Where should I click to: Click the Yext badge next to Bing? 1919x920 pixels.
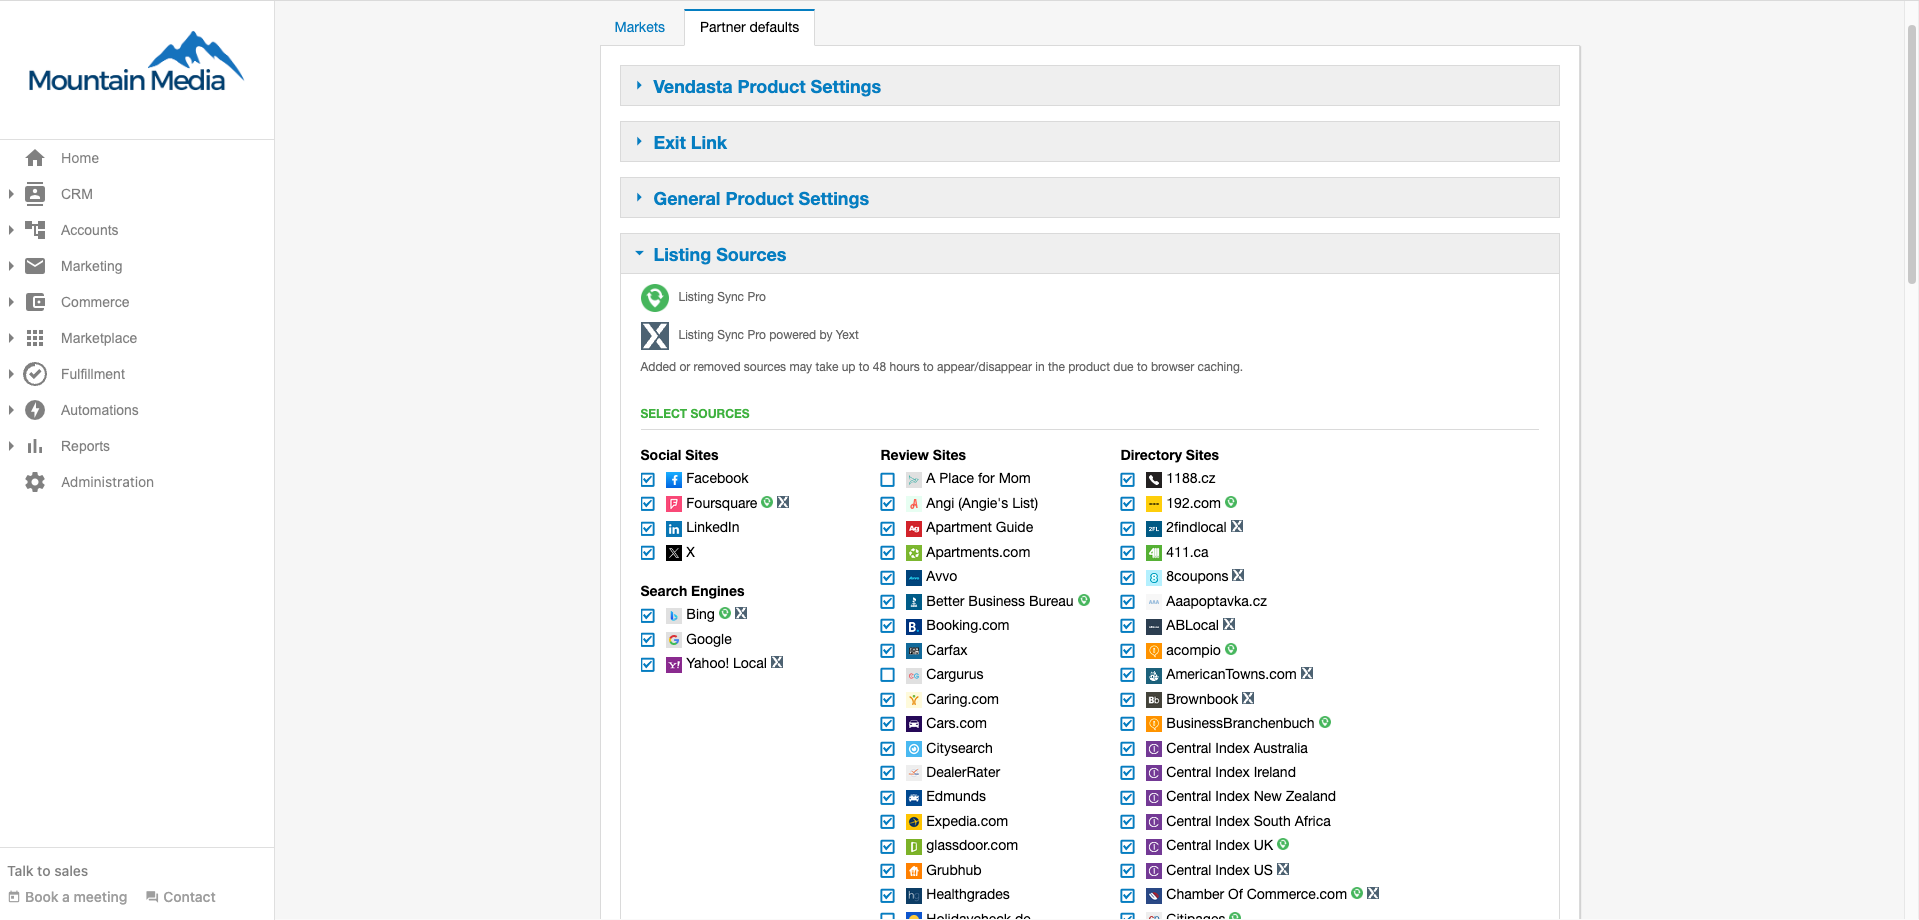click(741, 614)
